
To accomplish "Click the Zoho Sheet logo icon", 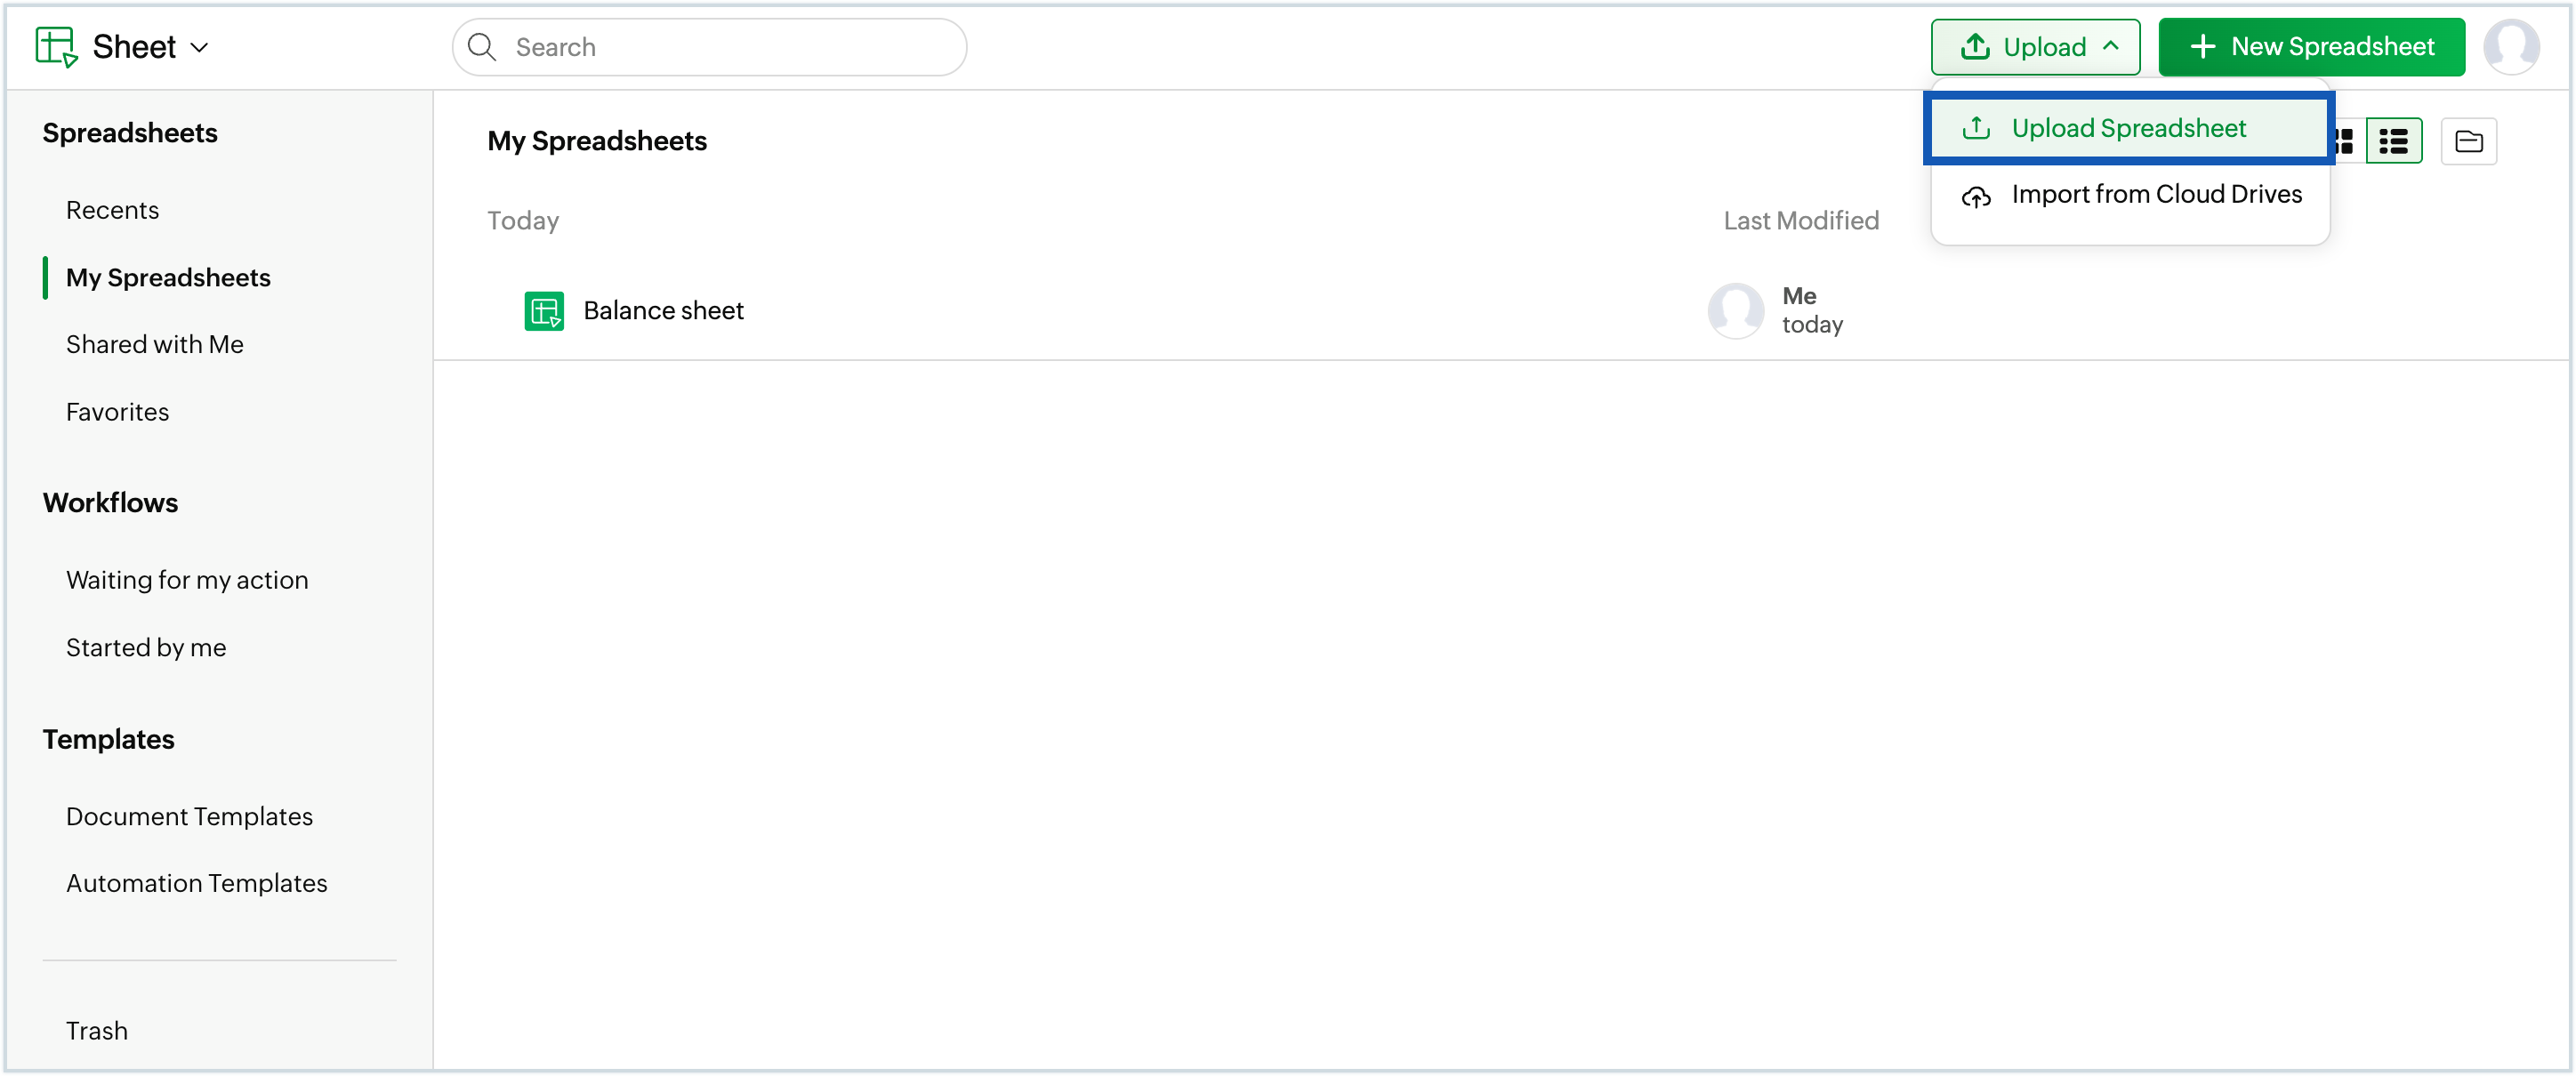I will coord(57,46).
